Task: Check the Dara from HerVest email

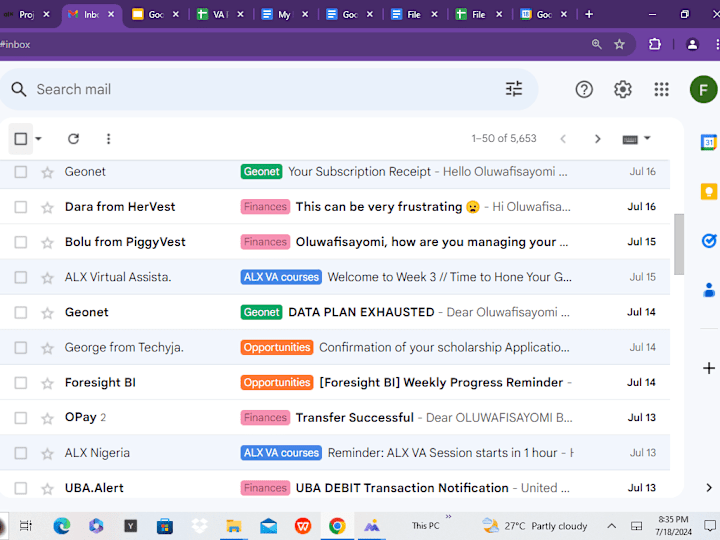Action: [21, 207]
